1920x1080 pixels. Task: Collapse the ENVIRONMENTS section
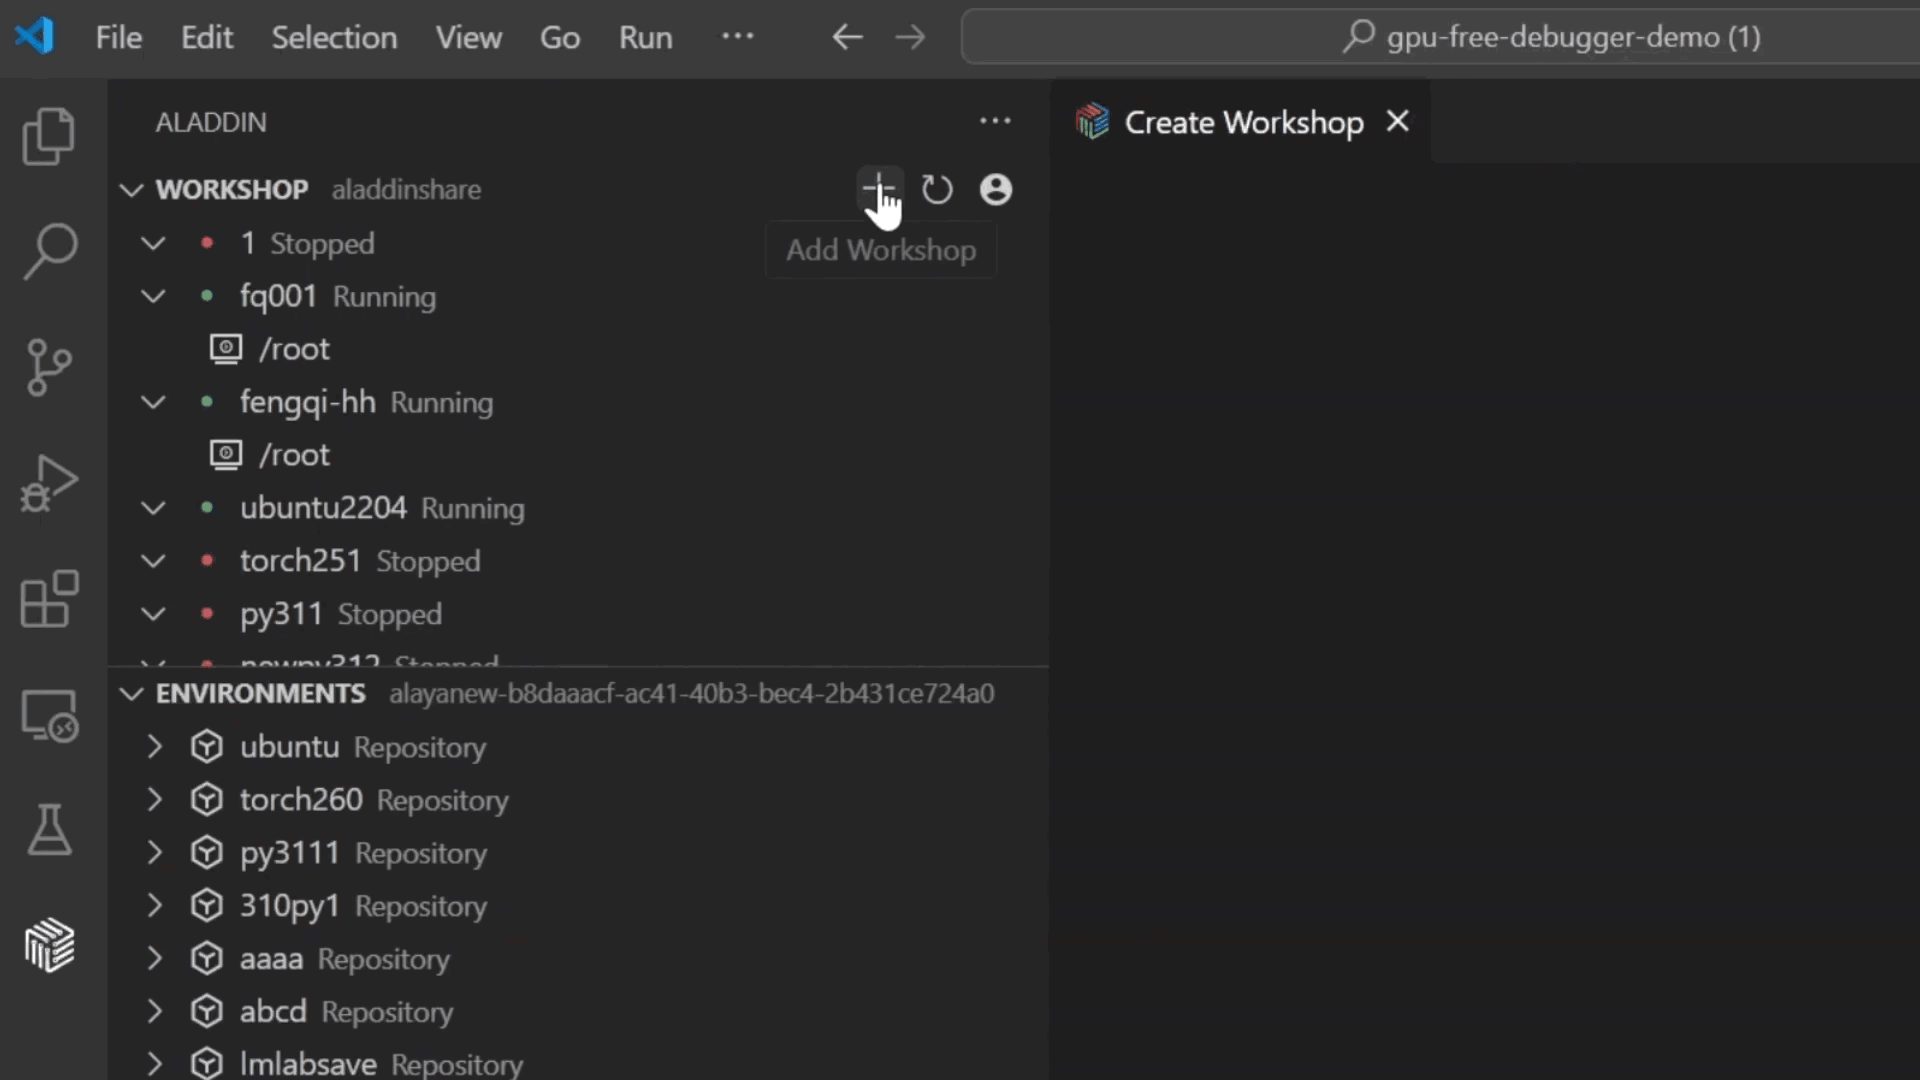tap(131, 694)
